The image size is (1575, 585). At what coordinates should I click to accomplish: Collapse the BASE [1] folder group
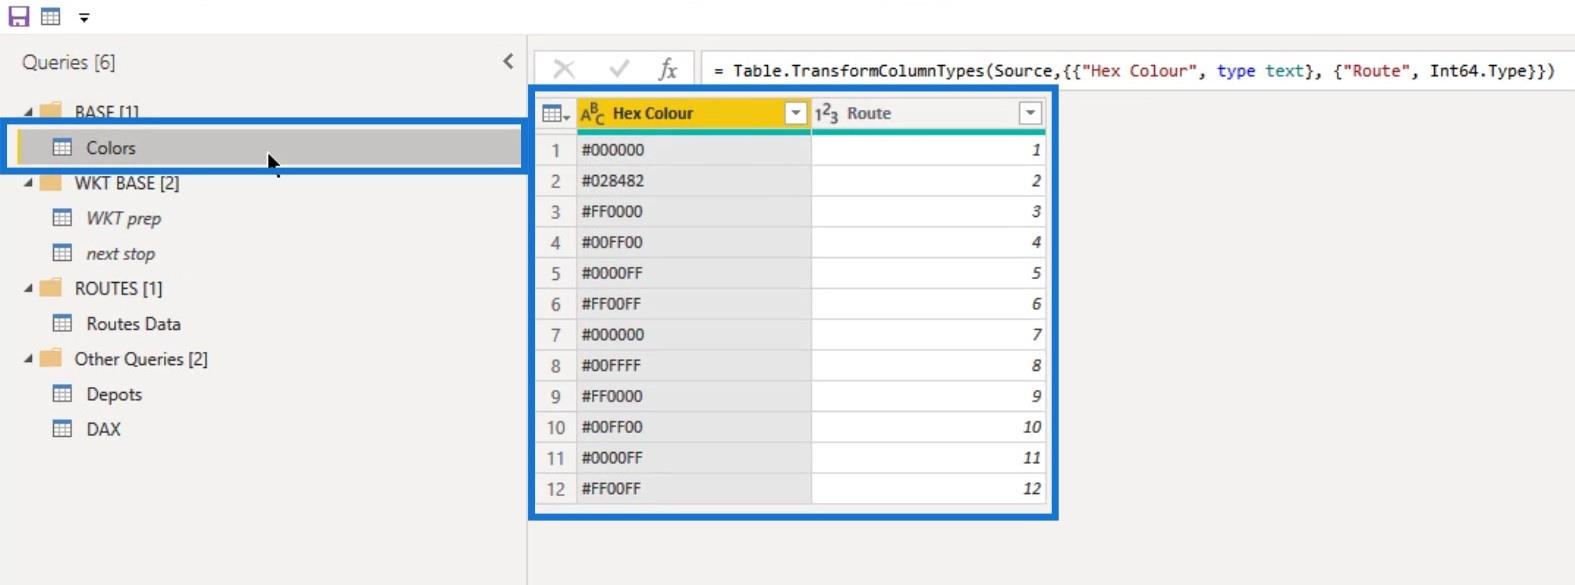click(28, 112)
